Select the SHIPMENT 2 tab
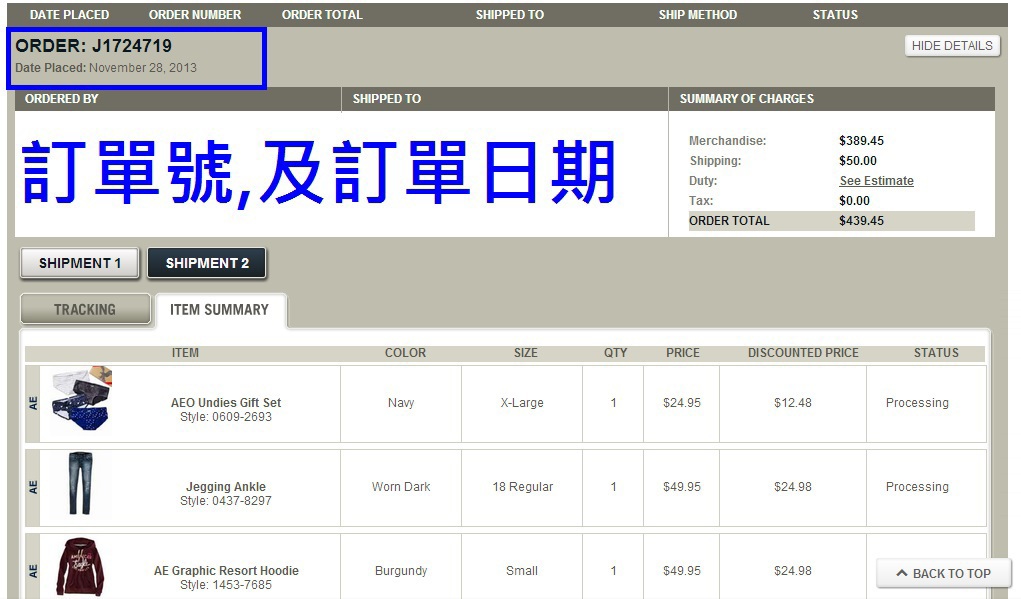The width and height of the screenshot is (1021, 599). [207, 263]
